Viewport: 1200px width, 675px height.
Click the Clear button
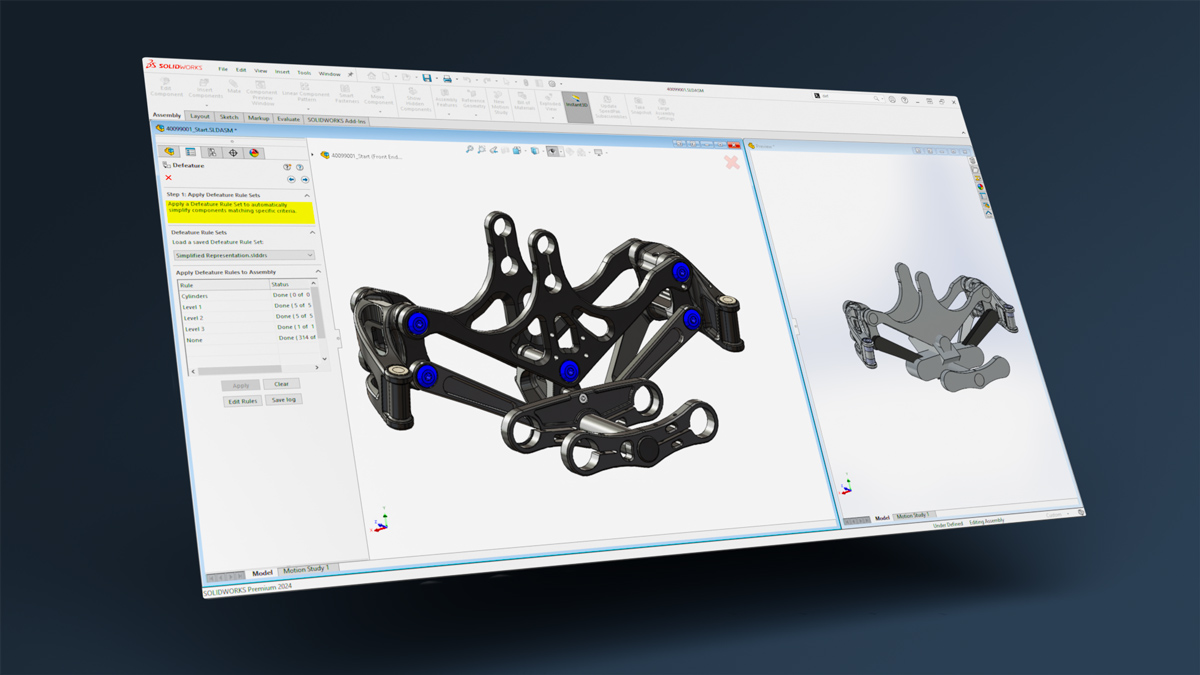[x=282, y=384]
